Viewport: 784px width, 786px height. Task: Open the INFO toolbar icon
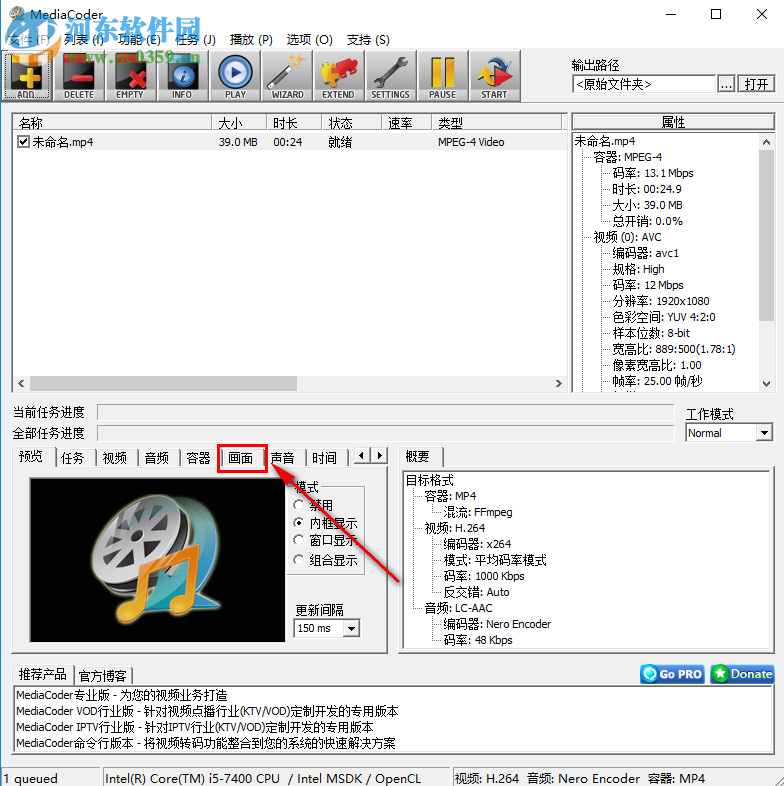182,76
